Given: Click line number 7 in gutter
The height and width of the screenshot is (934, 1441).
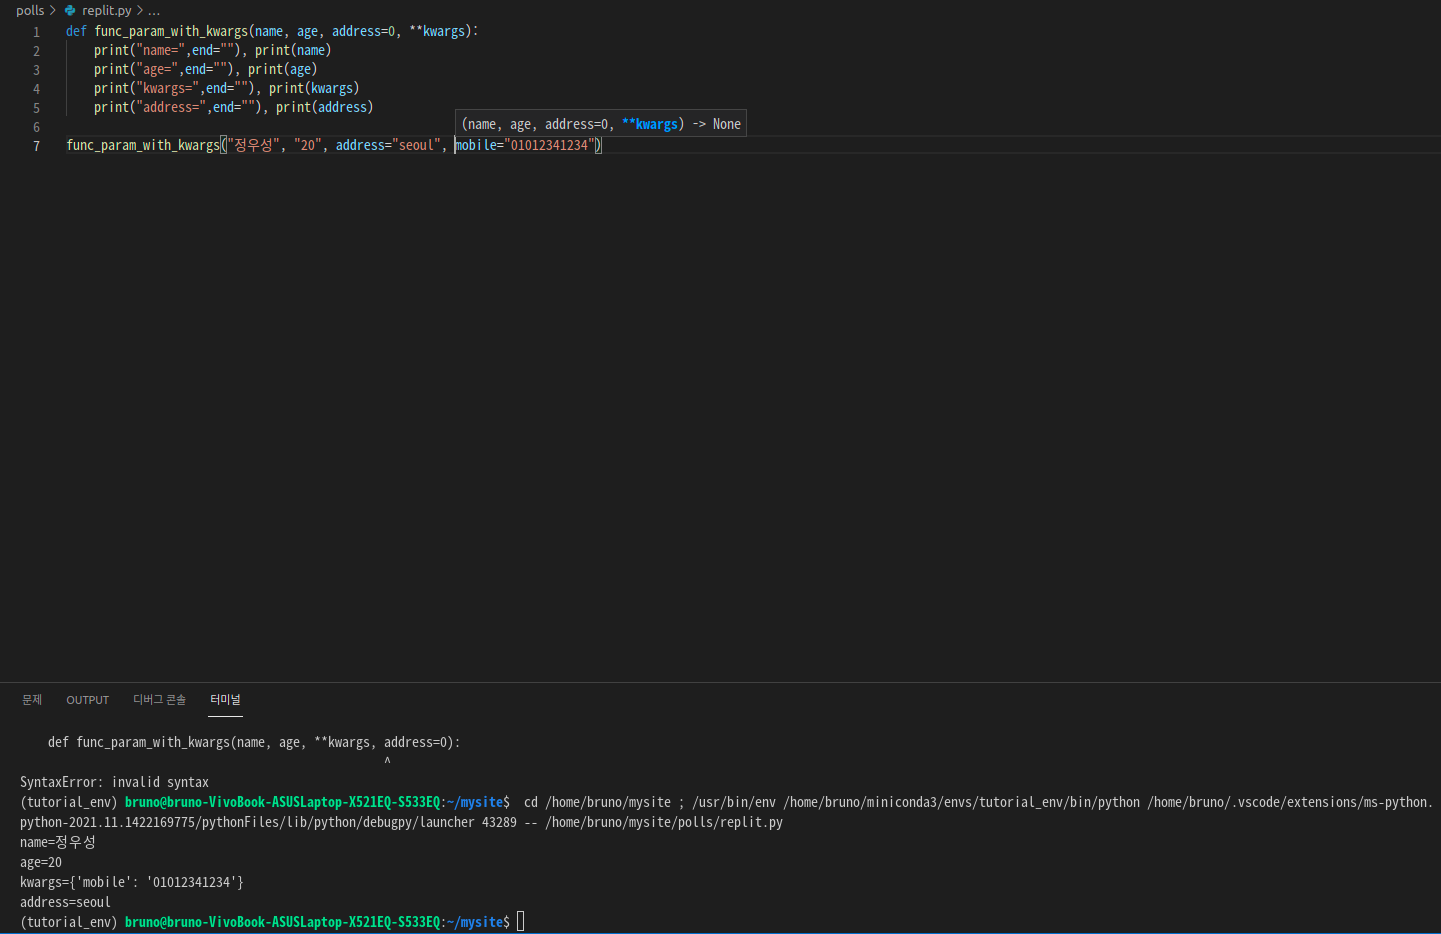Looking at the screenshot, I should (37, 146).
